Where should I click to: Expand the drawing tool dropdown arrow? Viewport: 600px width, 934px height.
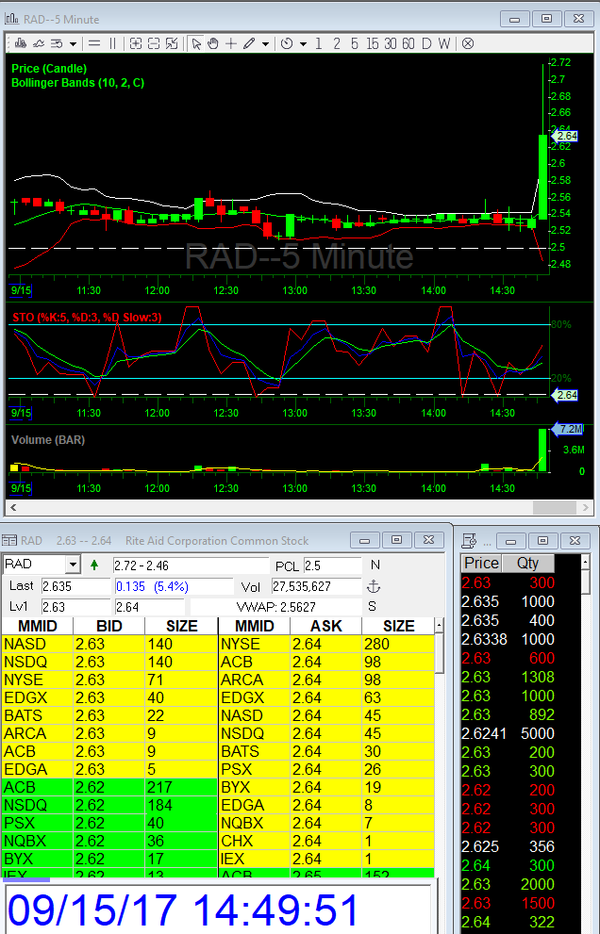coord(265,43)
